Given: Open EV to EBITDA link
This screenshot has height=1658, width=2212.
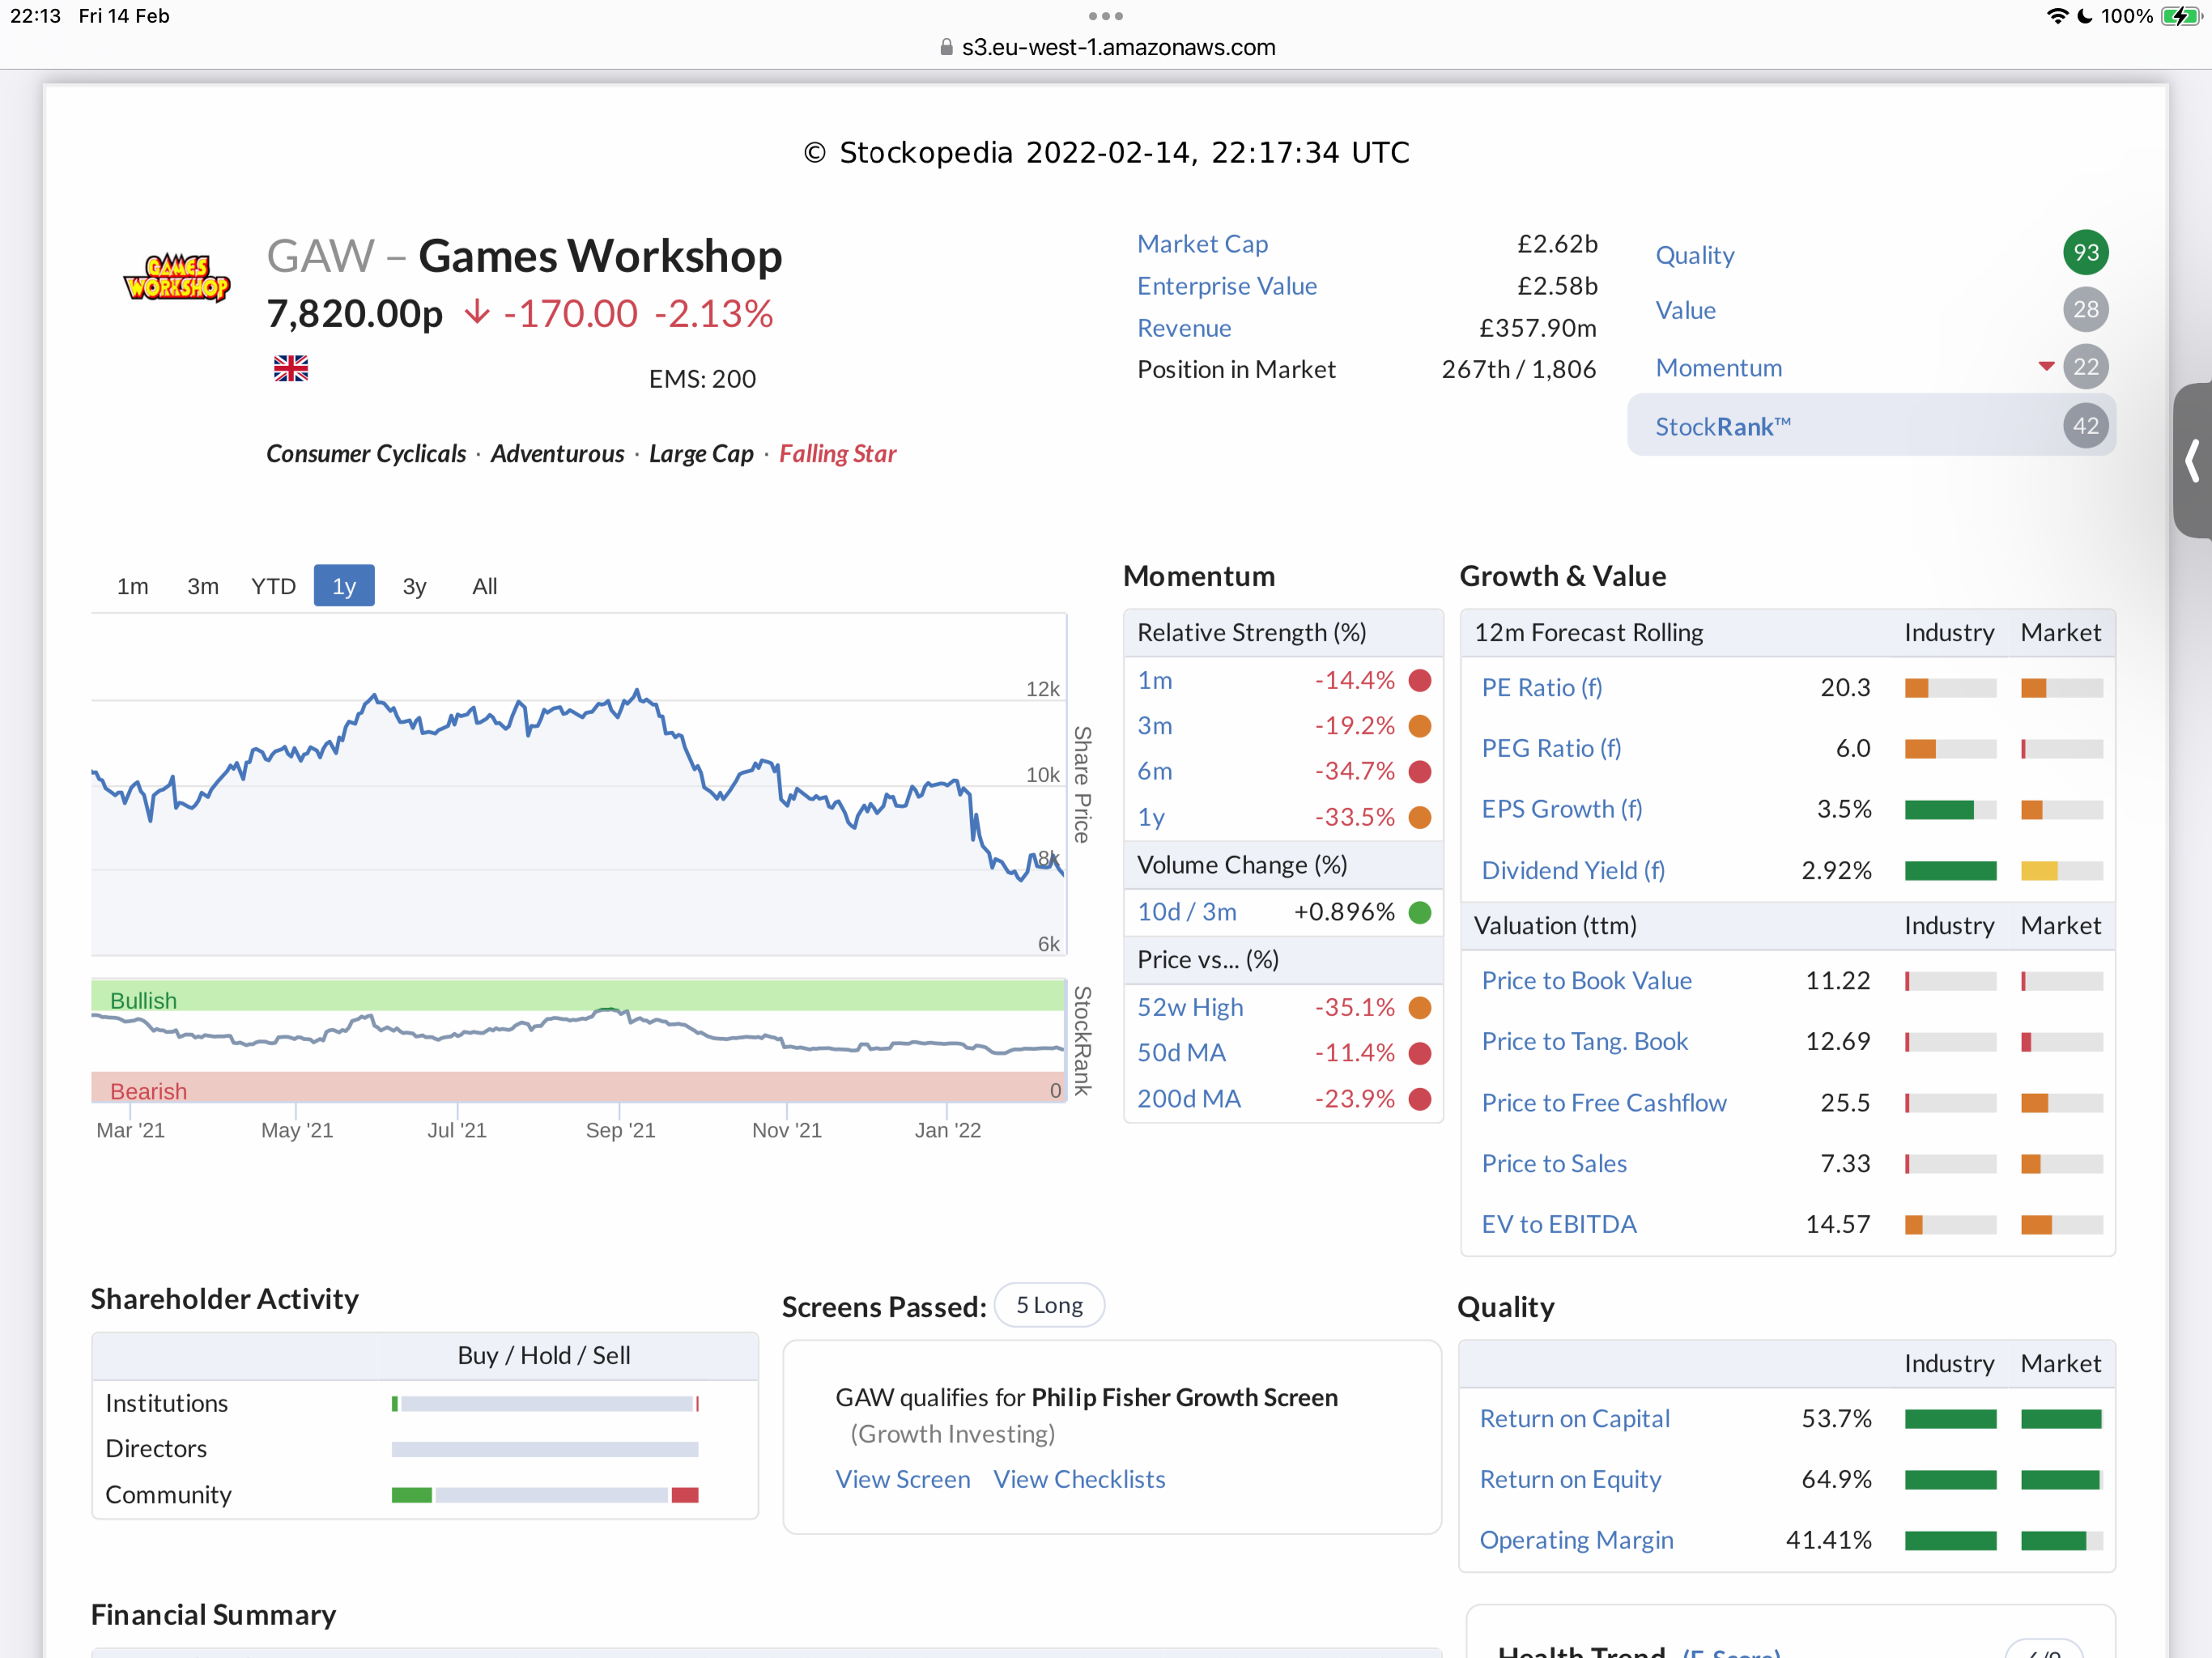Looking at the screenshot, I should point(1559,1225).
